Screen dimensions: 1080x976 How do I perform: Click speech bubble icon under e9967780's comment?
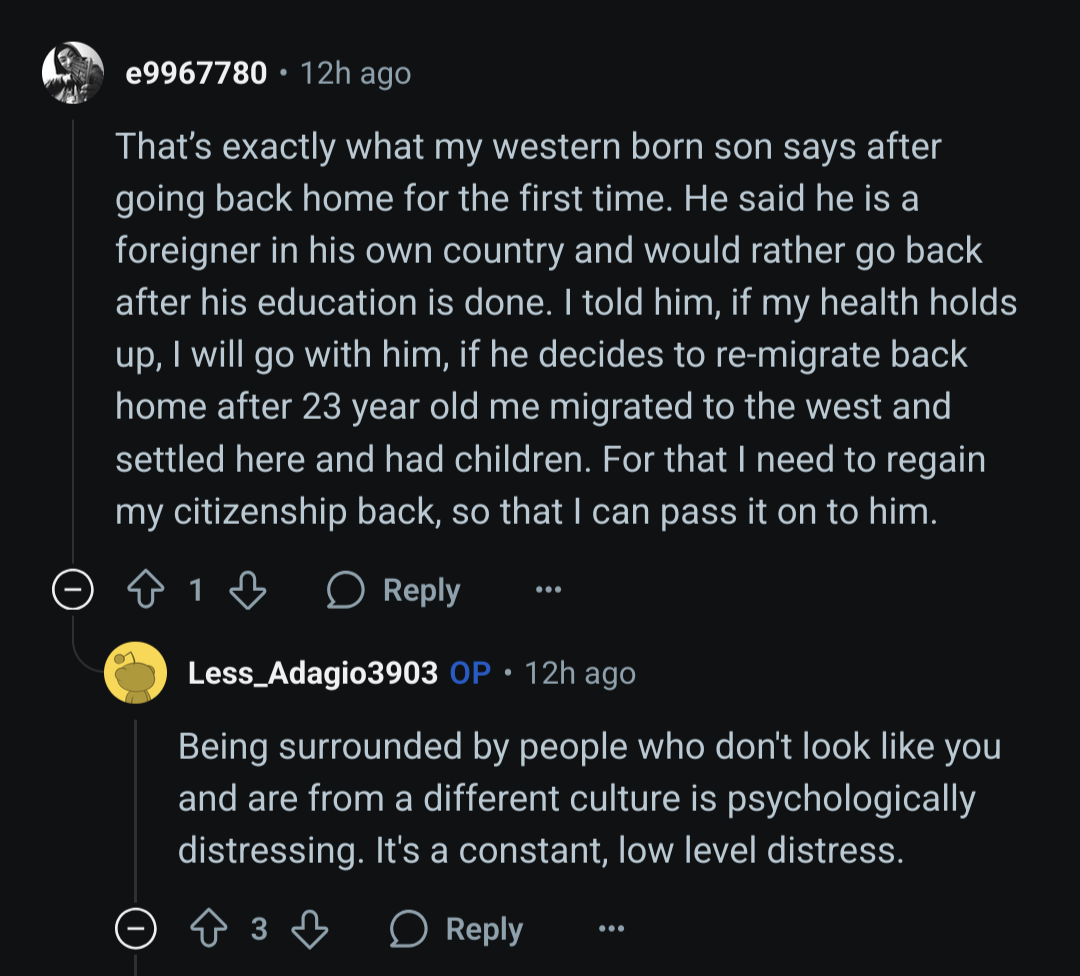pyautogui.click(x=345, y=591)
